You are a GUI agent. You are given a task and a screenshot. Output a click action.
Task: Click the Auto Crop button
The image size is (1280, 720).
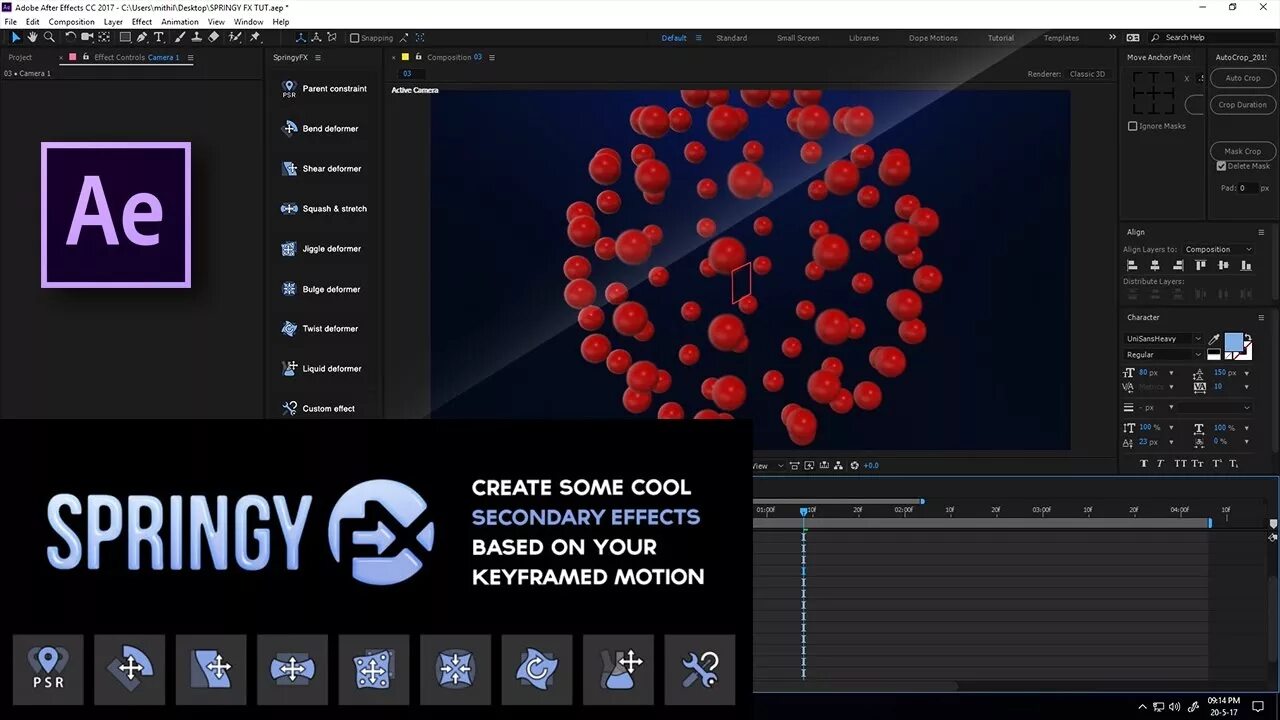1243,78
